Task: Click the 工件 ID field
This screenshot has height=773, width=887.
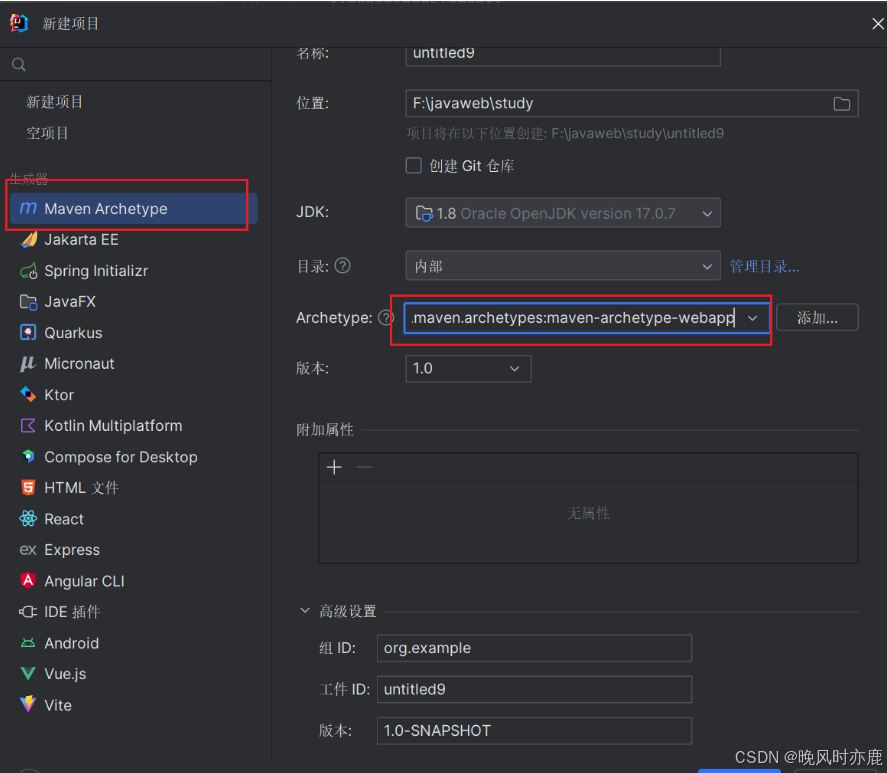Action: (534, 689)
